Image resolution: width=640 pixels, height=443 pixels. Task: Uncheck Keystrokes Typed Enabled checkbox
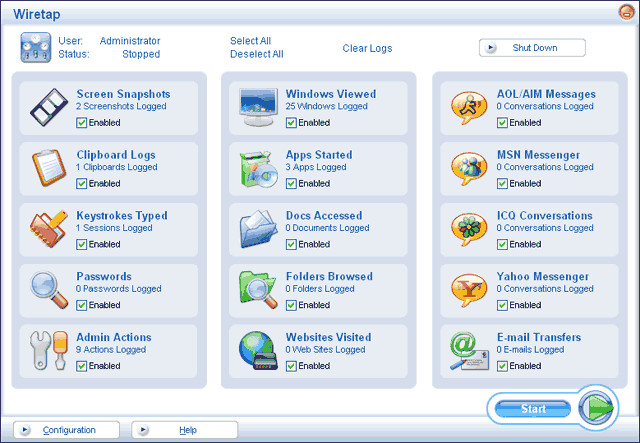(82, 244)
